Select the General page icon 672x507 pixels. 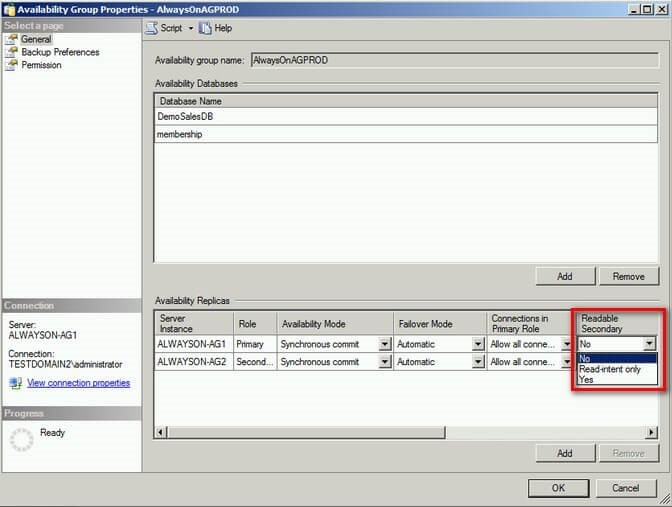tap(13, 39)
